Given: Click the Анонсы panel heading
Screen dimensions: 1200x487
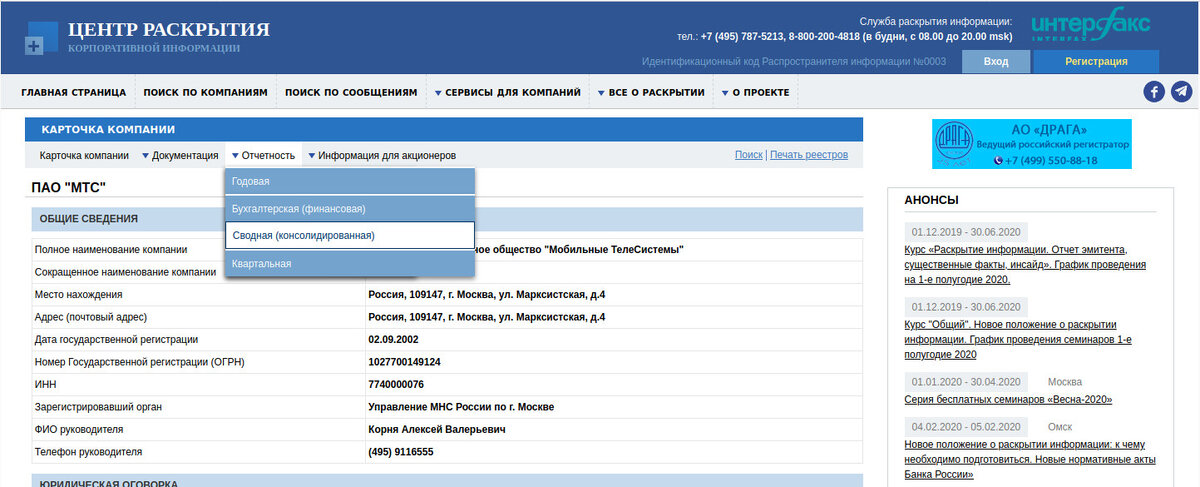Looking at the screenshot, I should [x=931, y=199].
